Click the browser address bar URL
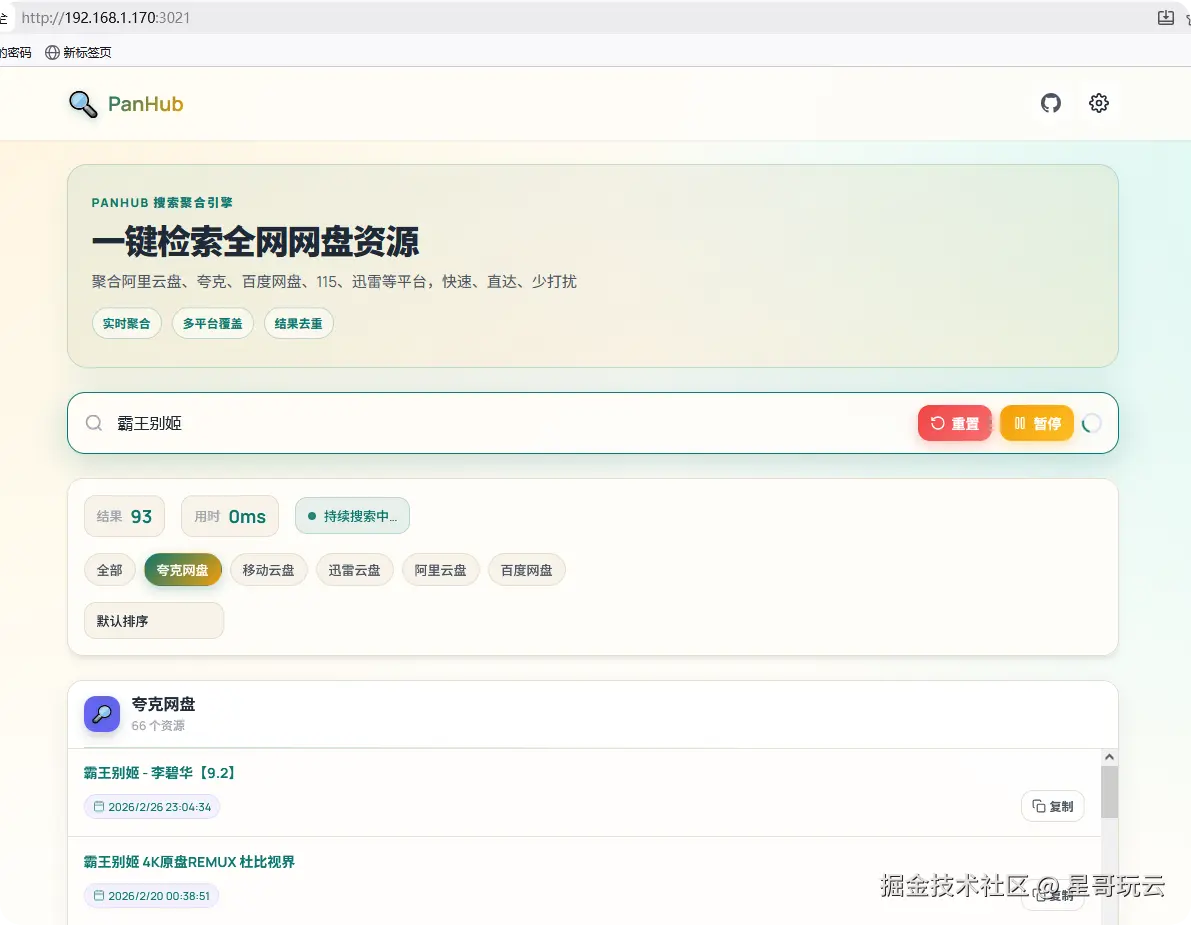Image resolution: width=1191 pixels, height=925 pixels. [106, 17]
